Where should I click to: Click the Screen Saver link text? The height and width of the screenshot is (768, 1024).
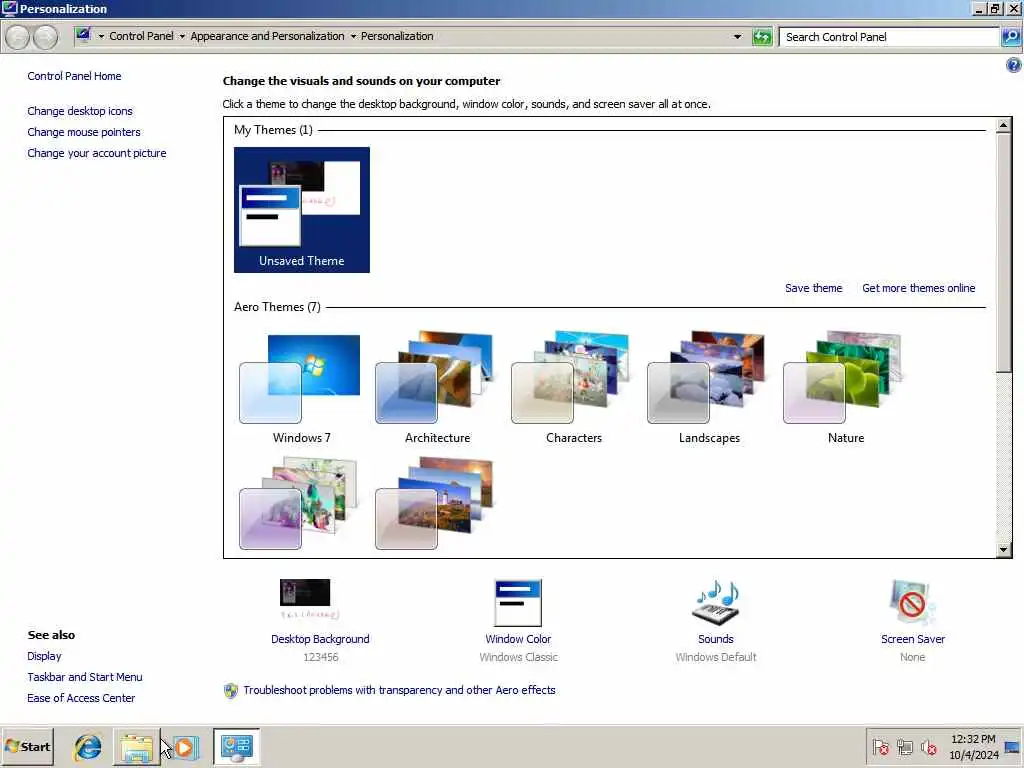912,639
